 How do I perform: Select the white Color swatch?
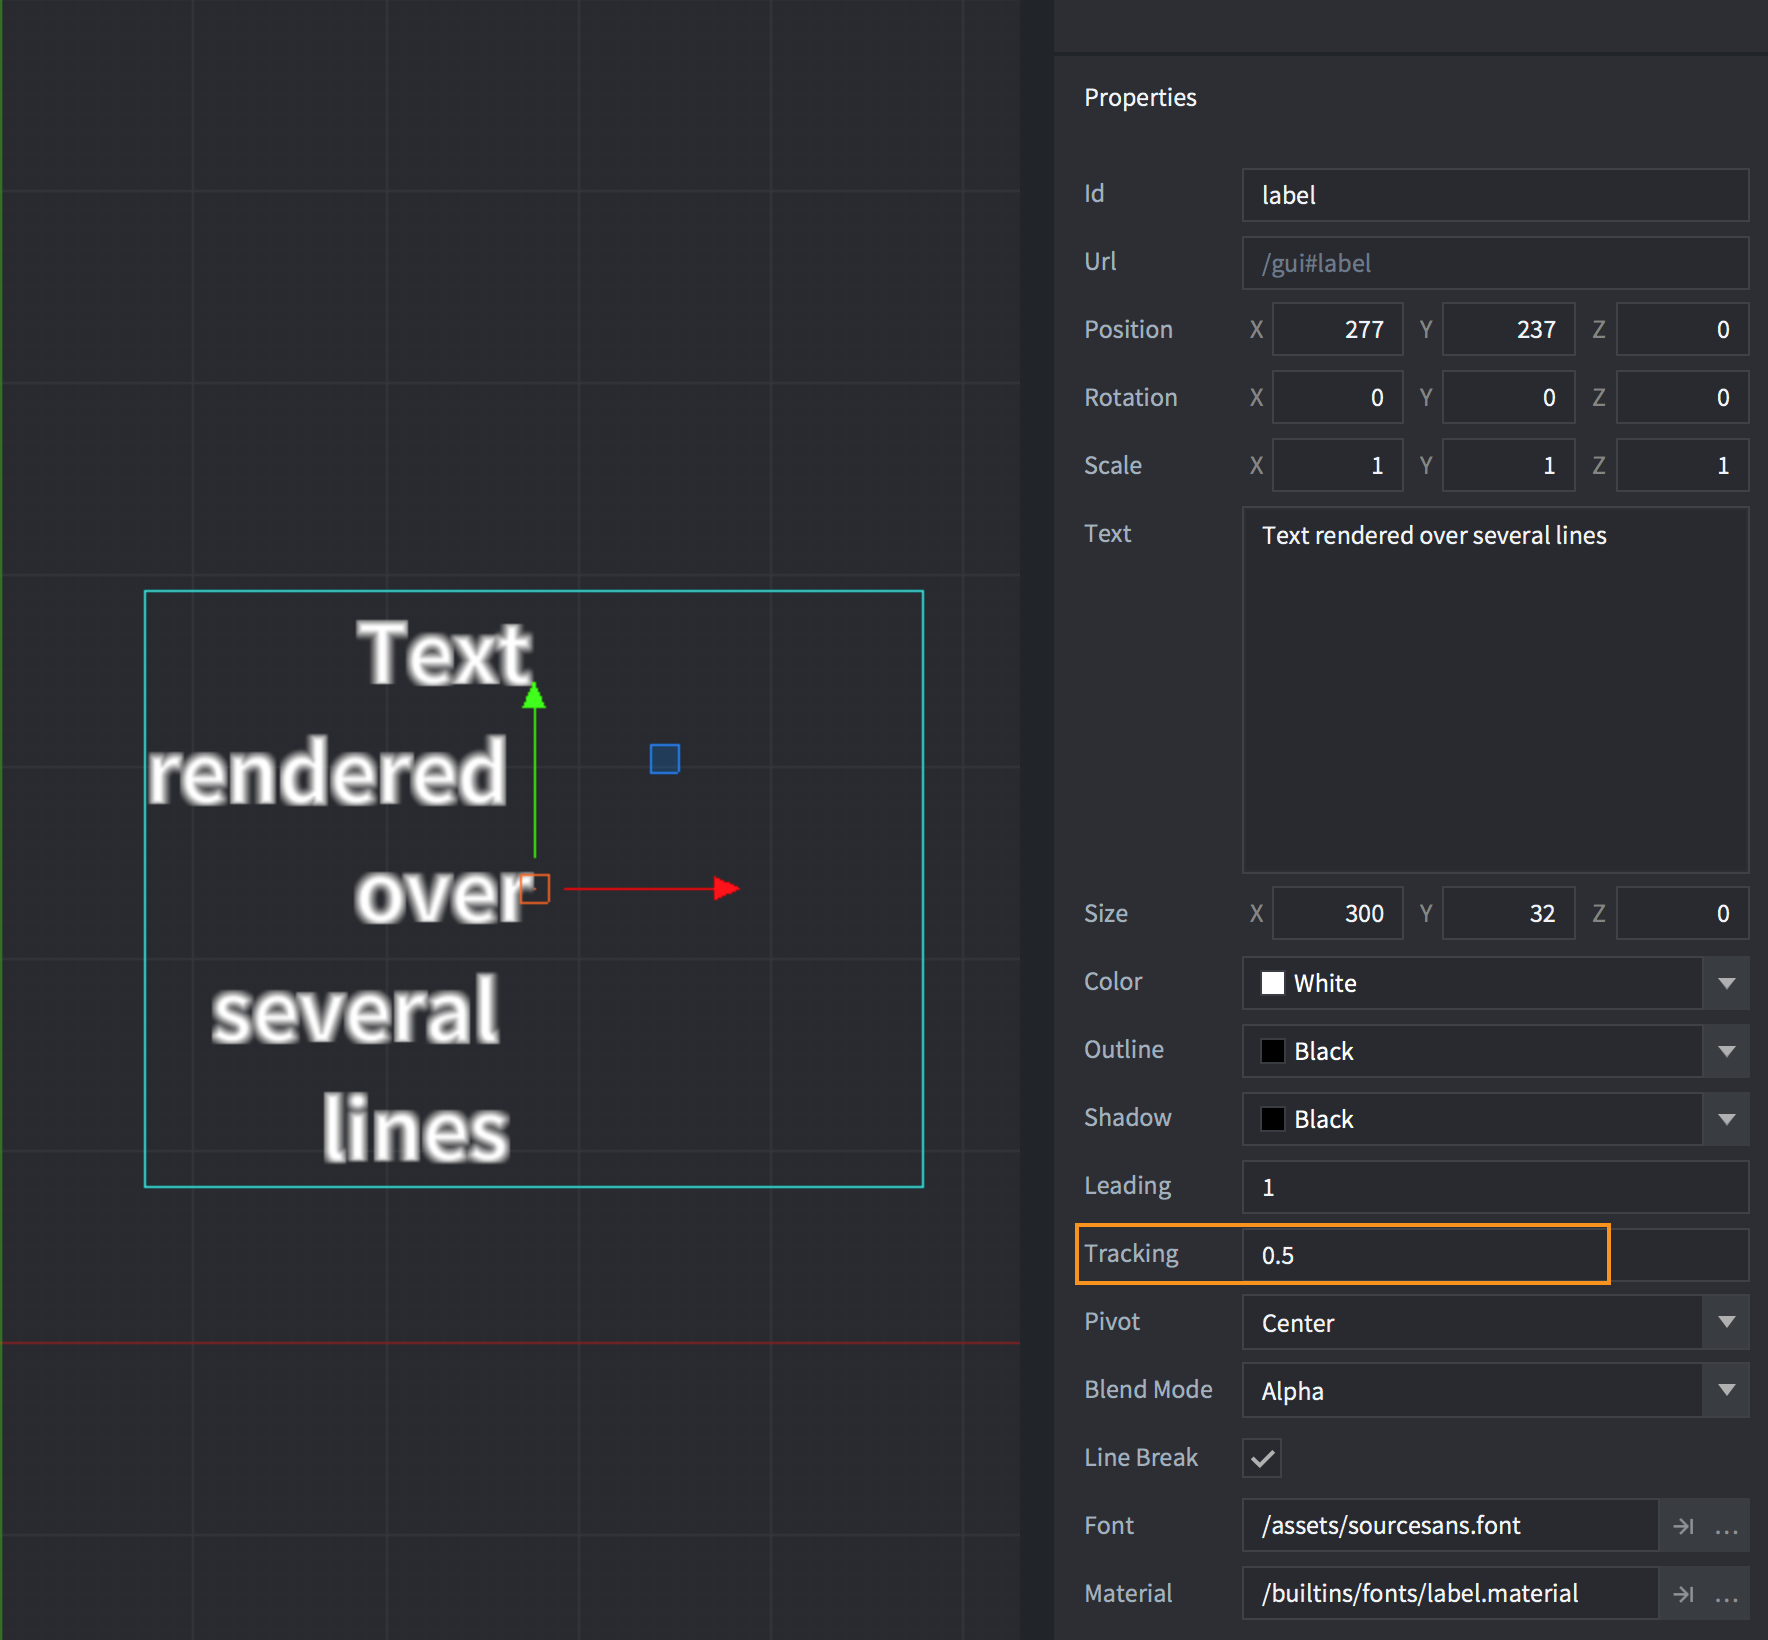click(1272, 983)
